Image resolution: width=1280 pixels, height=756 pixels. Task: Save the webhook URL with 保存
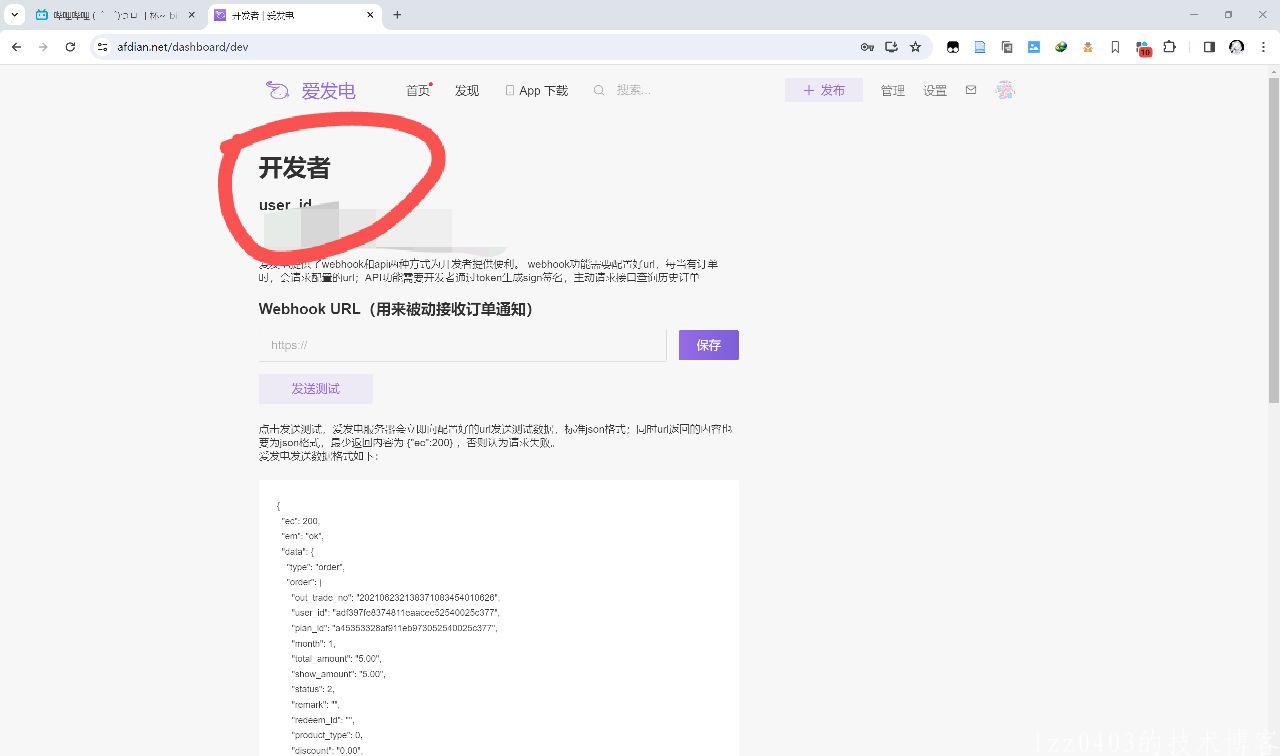709,345
